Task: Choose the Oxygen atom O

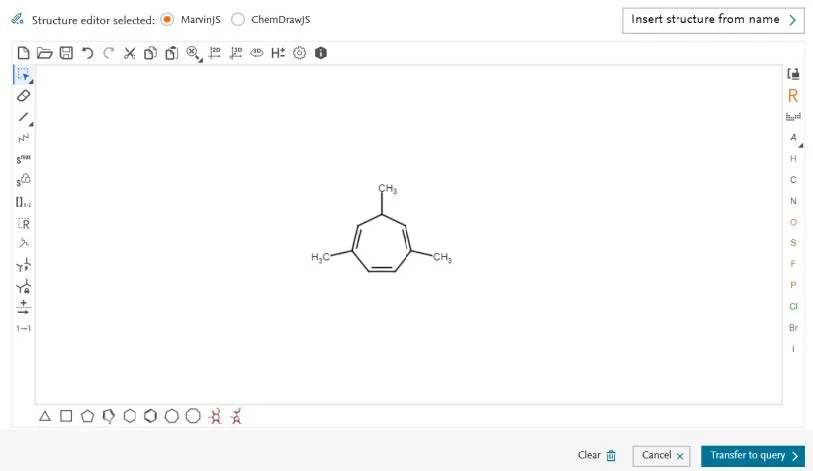Action: [x=793, y=223]
